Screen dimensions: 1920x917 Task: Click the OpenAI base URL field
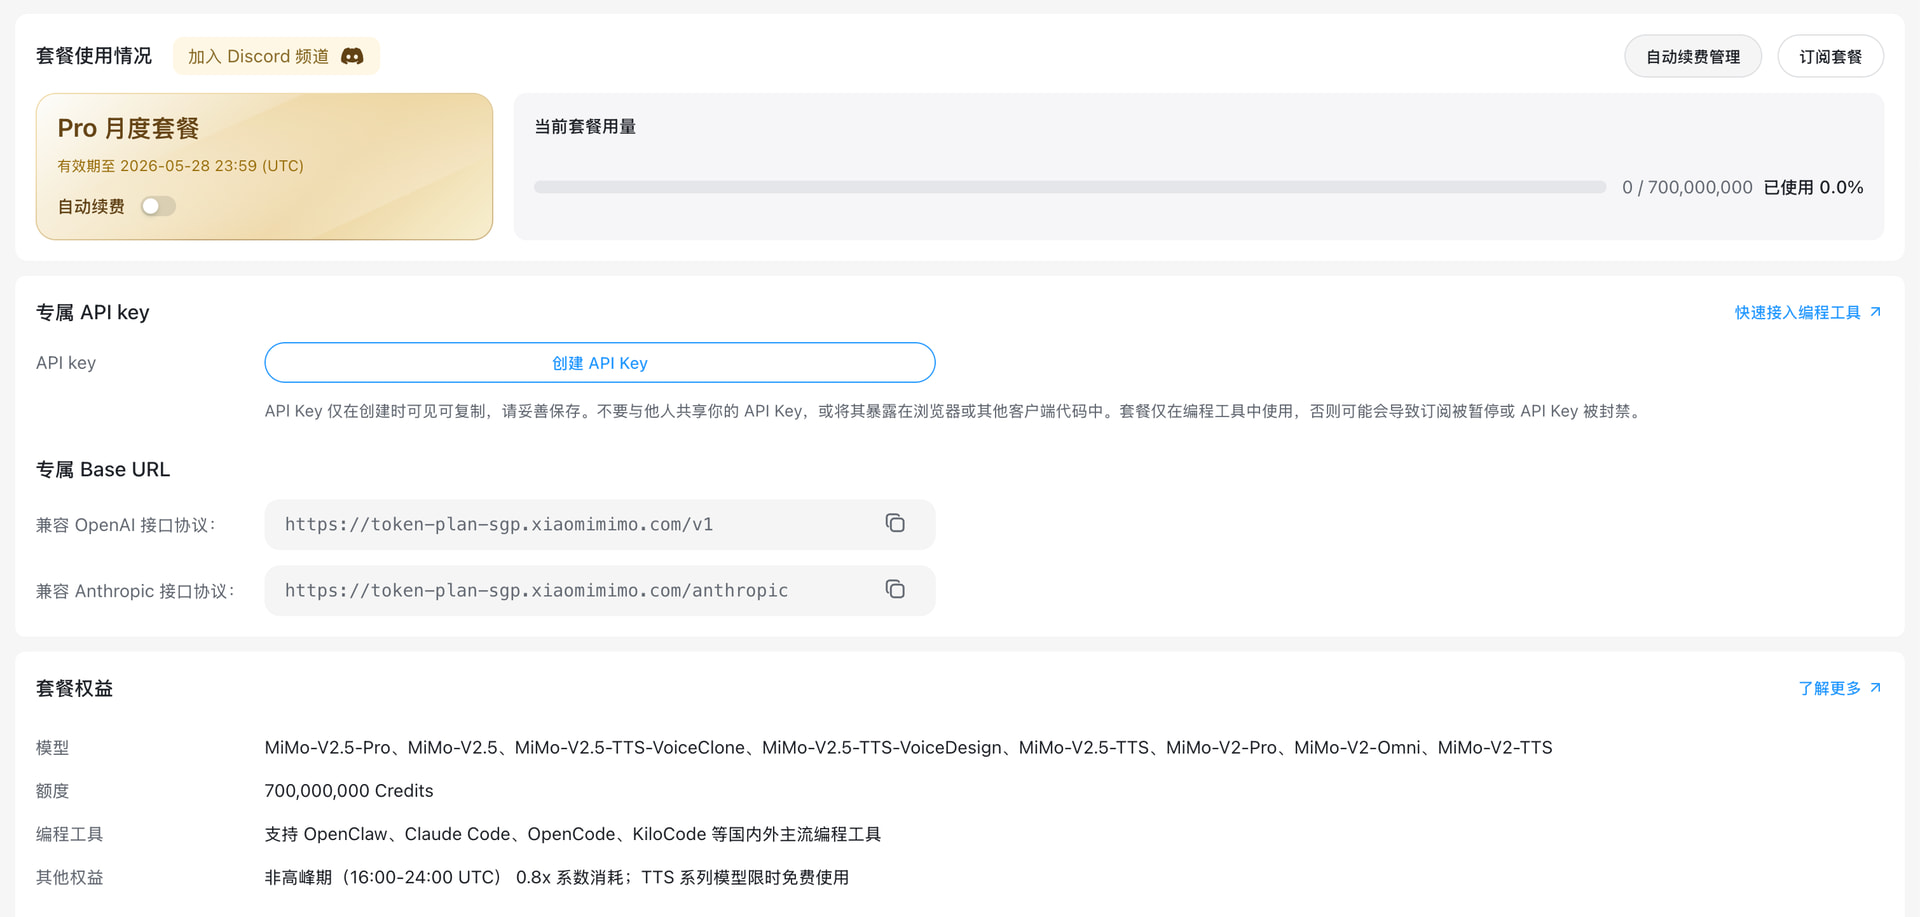click(600, 524)
